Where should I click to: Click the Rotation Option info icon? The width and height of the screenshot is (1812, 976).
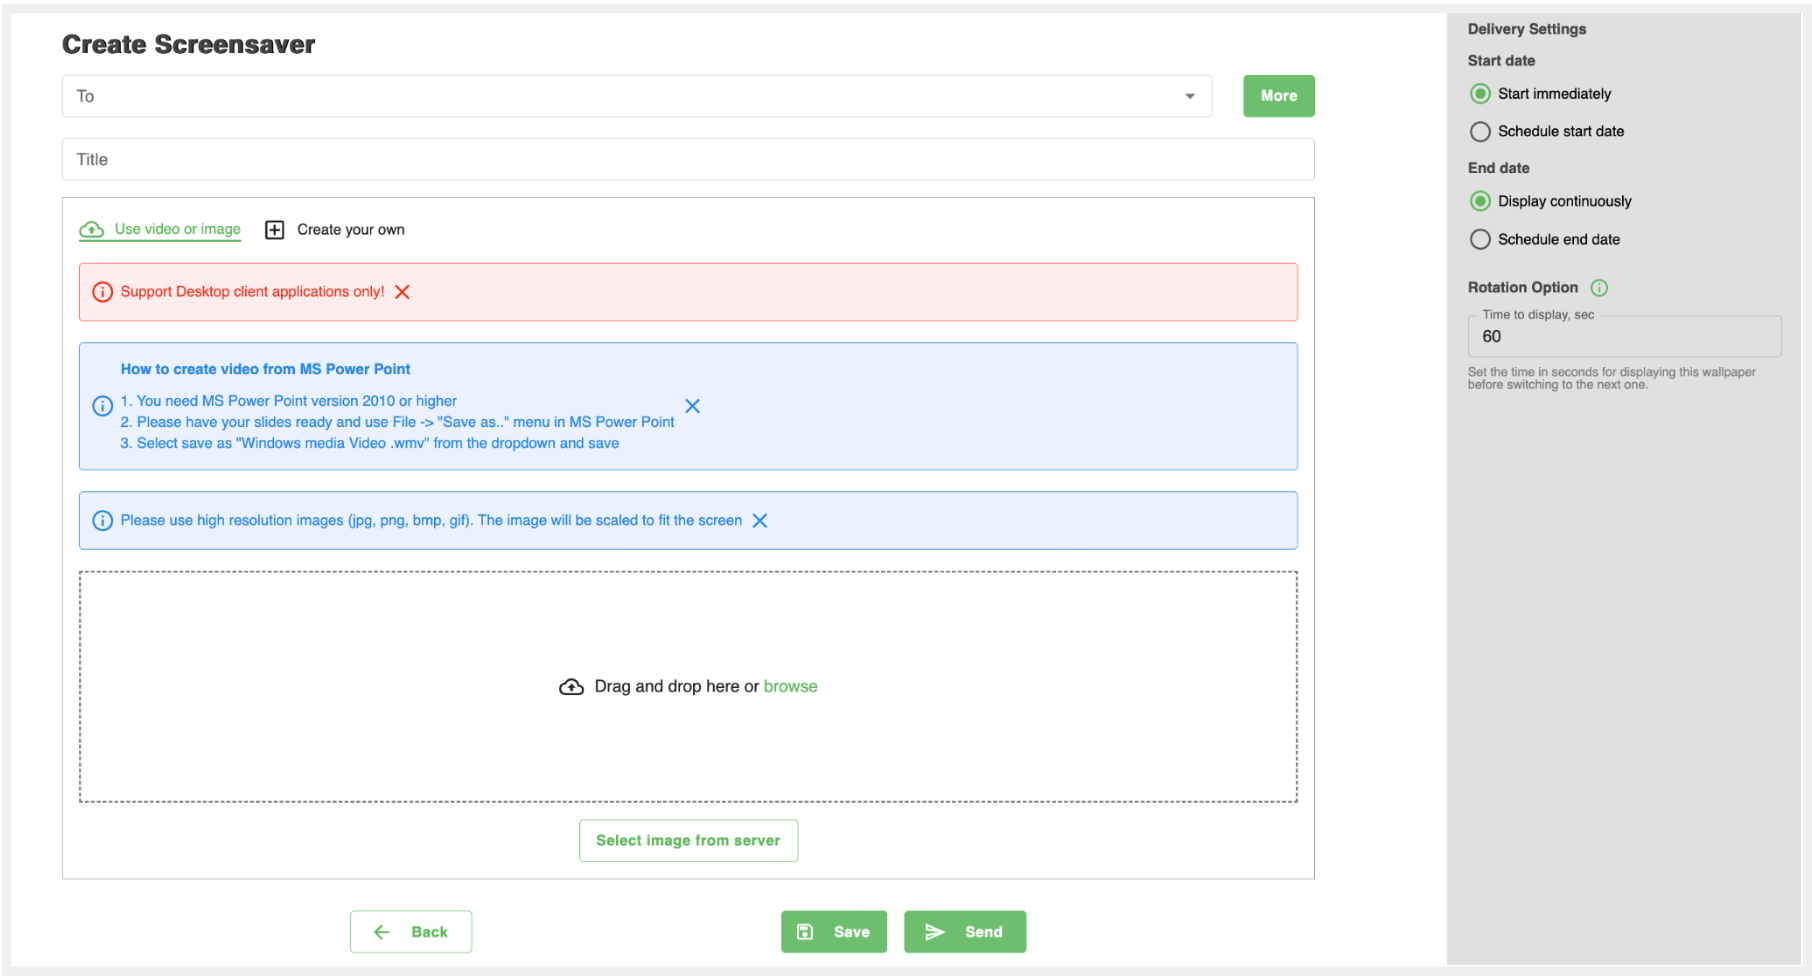click(x=1599, y=288)
